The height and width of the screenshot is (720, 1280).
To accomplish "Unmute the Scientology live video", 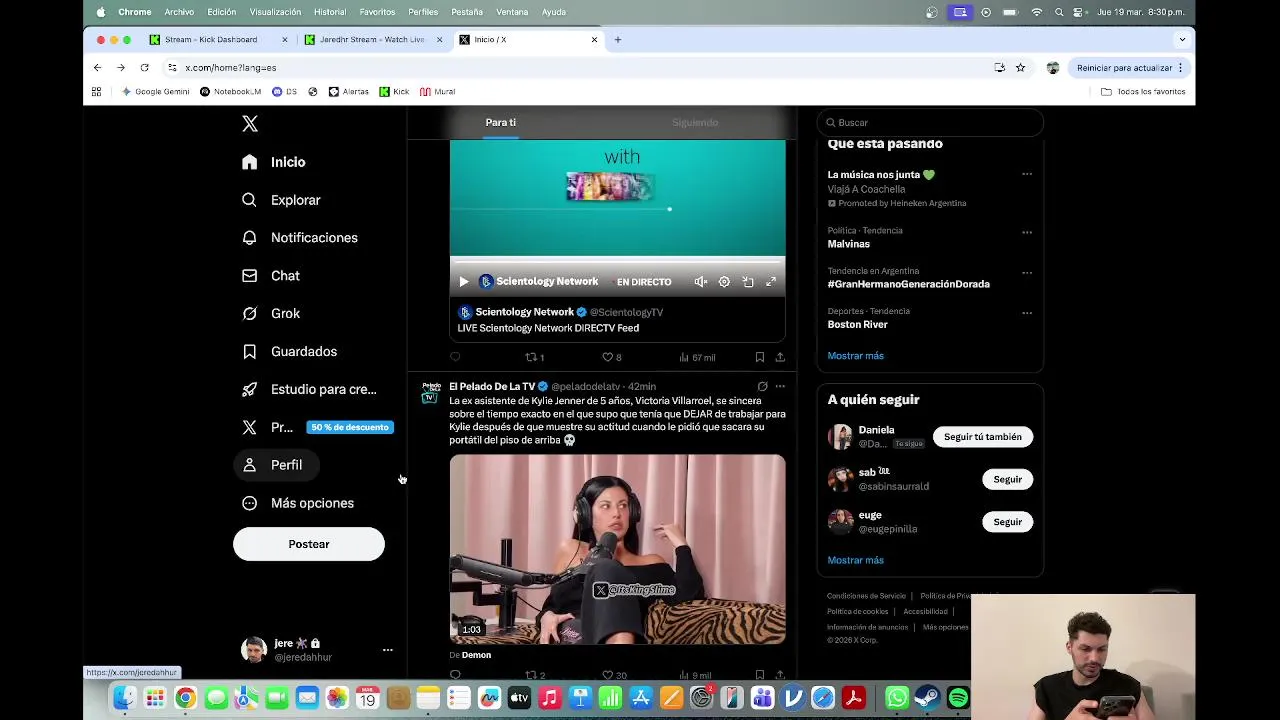I will click(701, 282).
